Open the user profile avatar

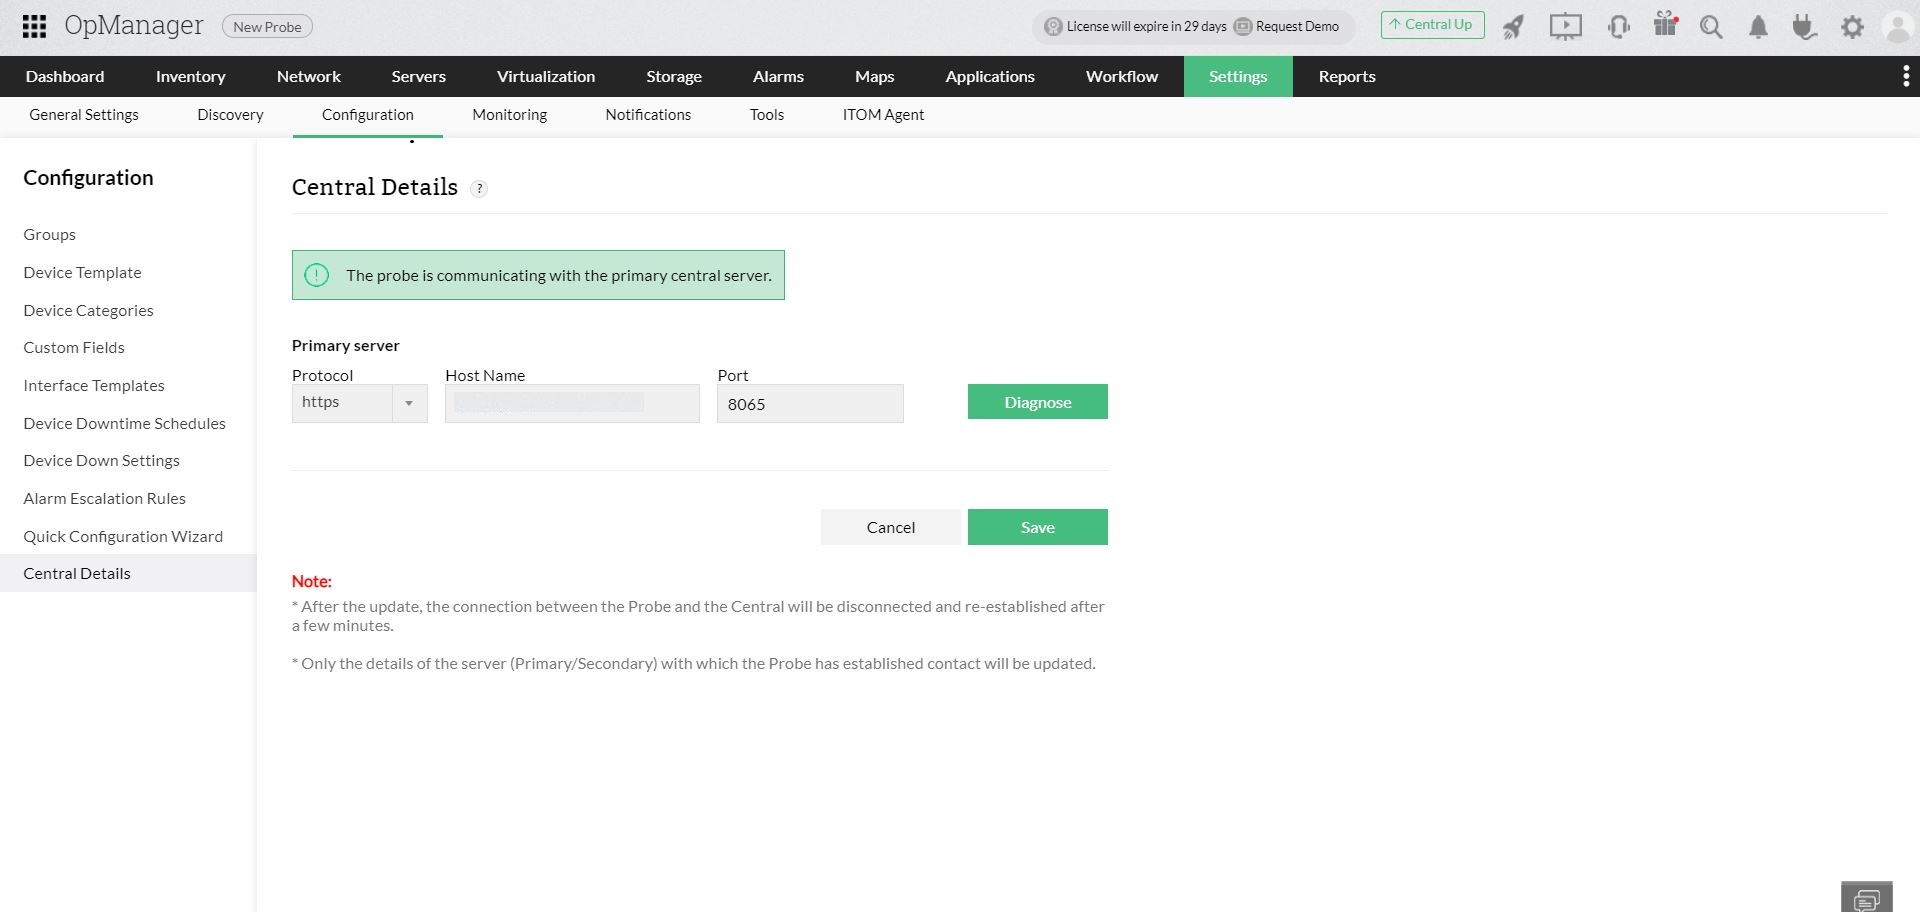1897,27
